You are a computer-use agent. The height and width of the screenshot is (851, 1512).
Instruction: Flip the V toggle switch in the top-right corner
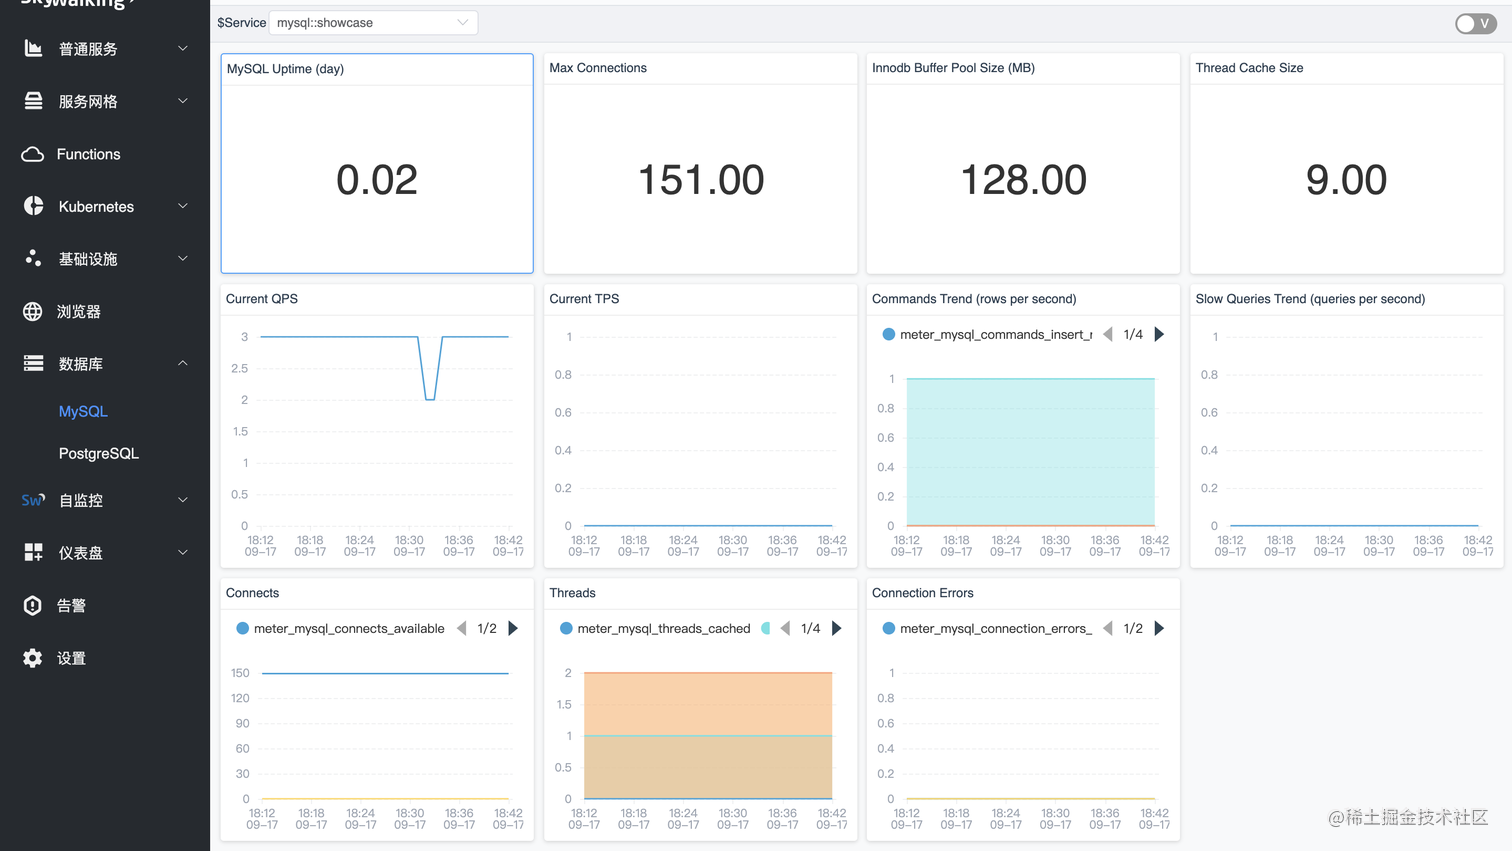[1475, 23]
